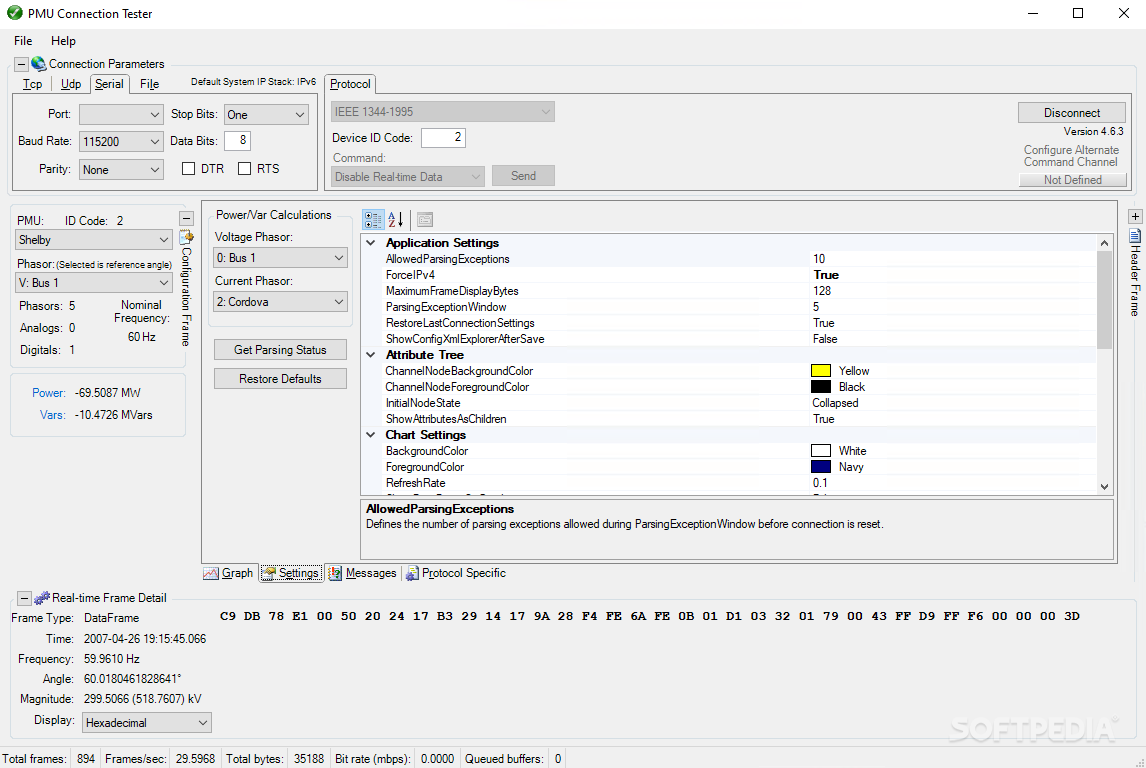The image size is (1146, 768).
Task: Toggle the RTS checkbox
Action: [x=244, y=169]
